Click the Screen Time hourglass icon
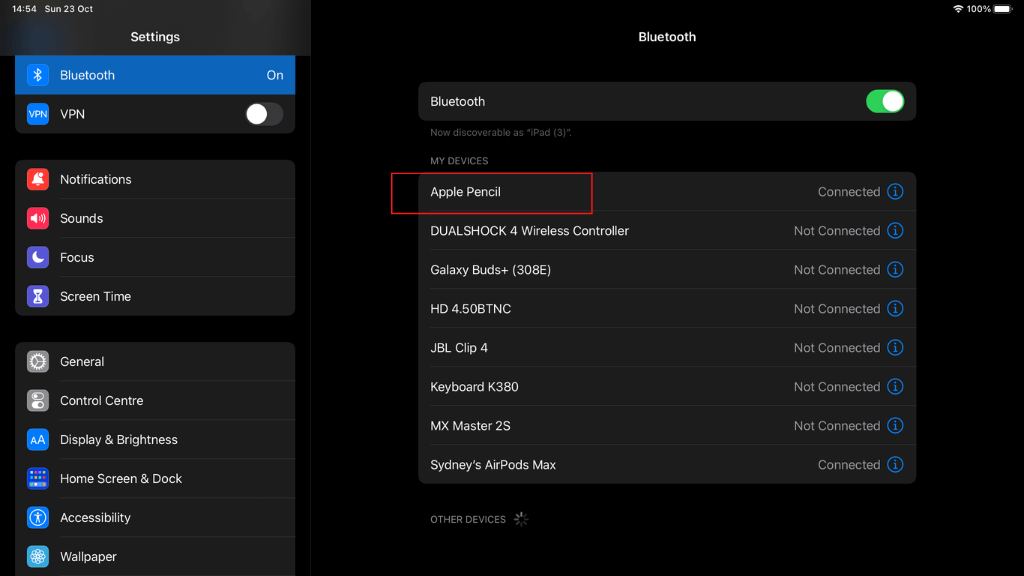The width and height of the screenshot is (1024, 576). (38, 296)
